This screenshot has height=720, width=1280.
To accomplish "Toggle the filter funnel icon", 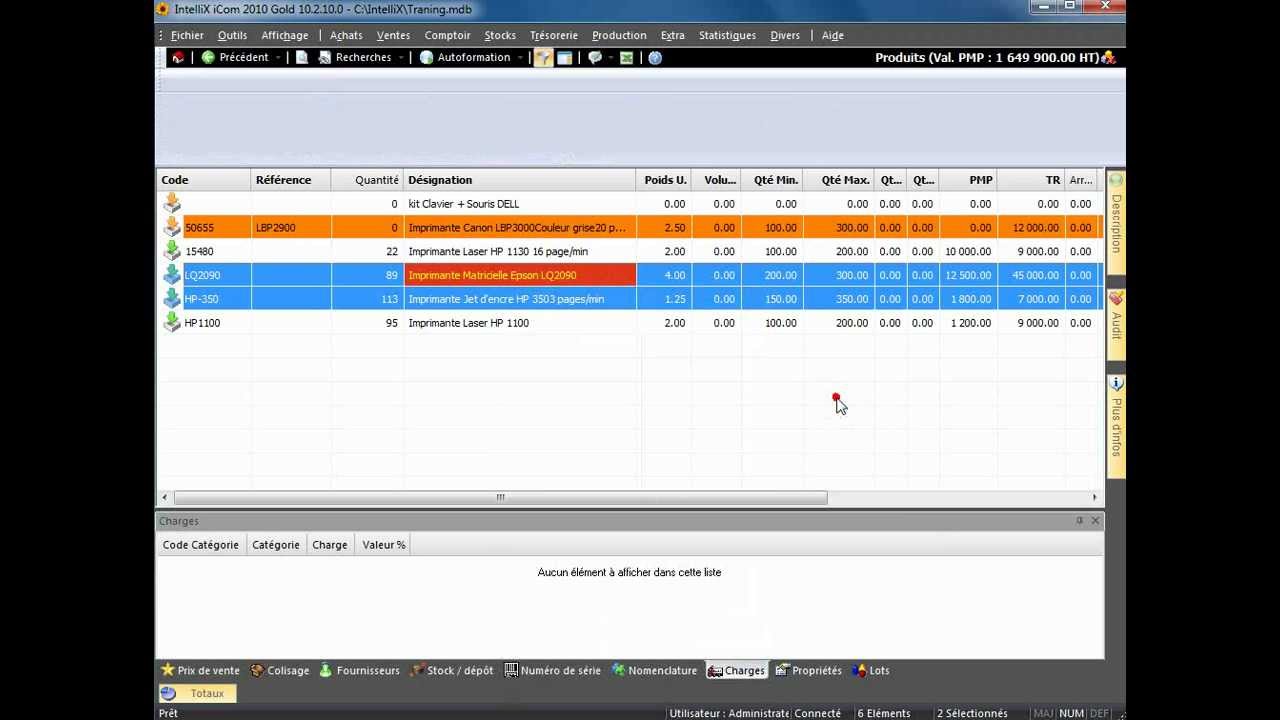I will [543, 58].
